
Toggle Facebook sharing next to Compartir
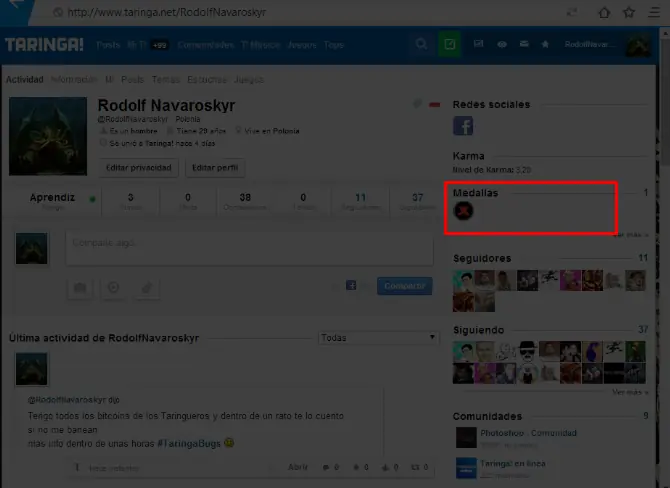351,285
